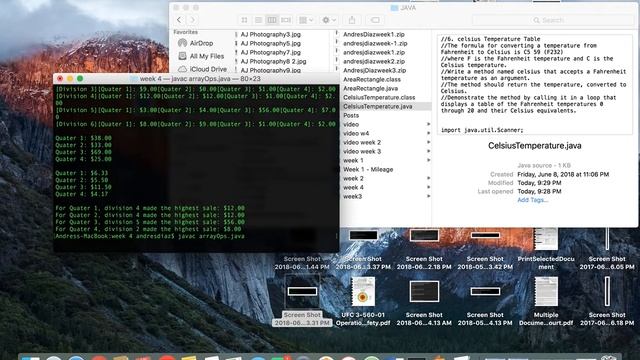Expand the video week 2 folder arrow

428,142
